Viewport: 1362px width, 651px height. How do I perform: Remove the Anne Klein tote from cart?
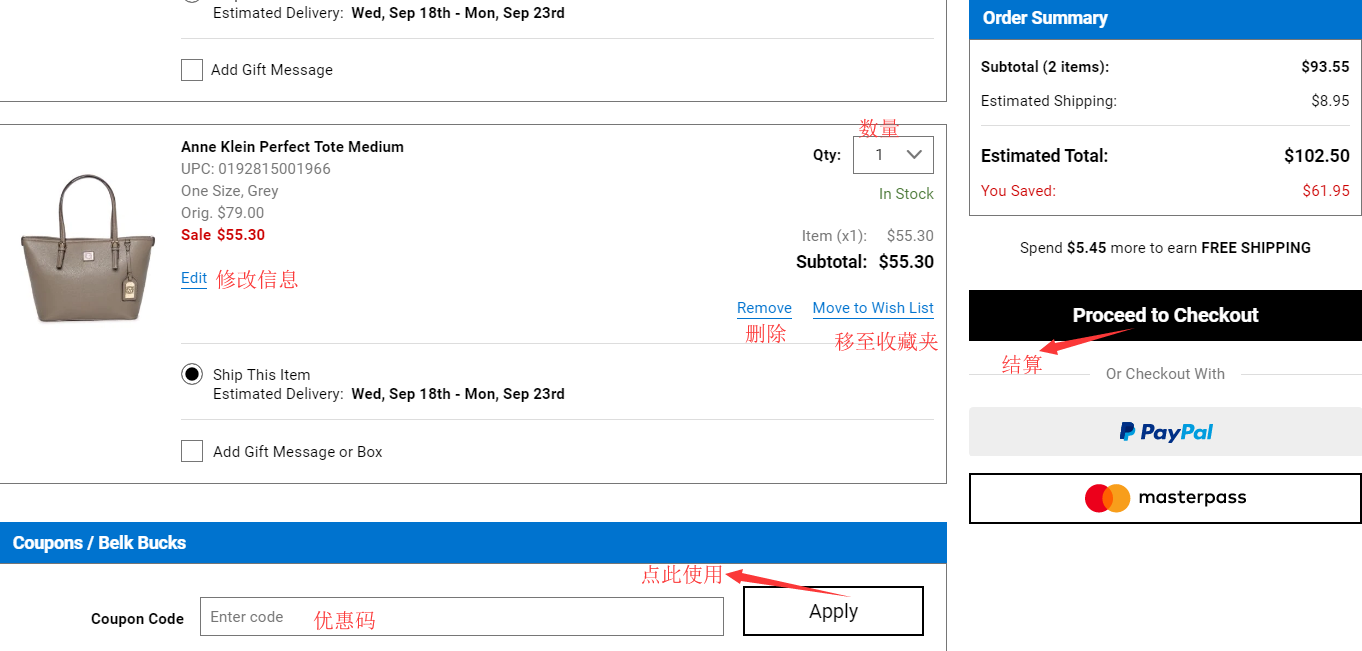click(x=764, y=308)
